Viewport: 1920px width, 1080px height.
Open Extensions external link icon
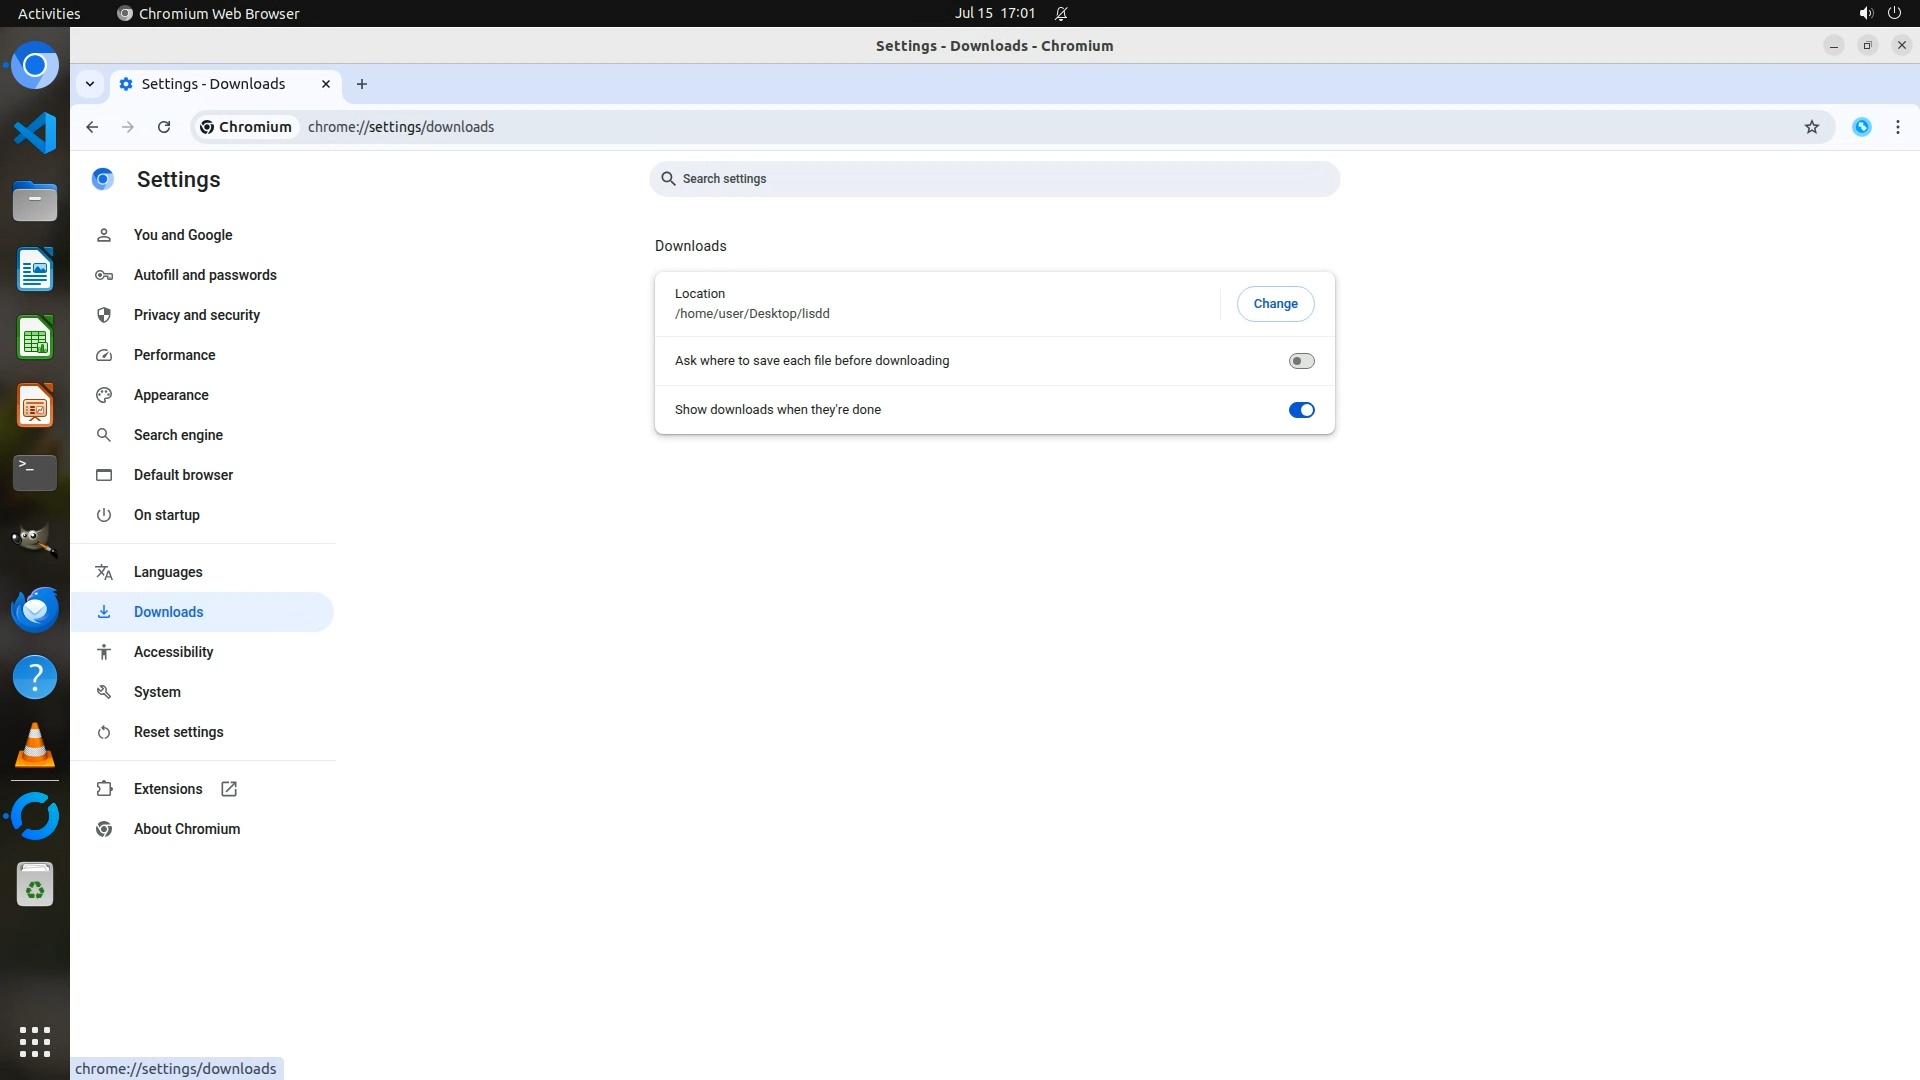229,789
